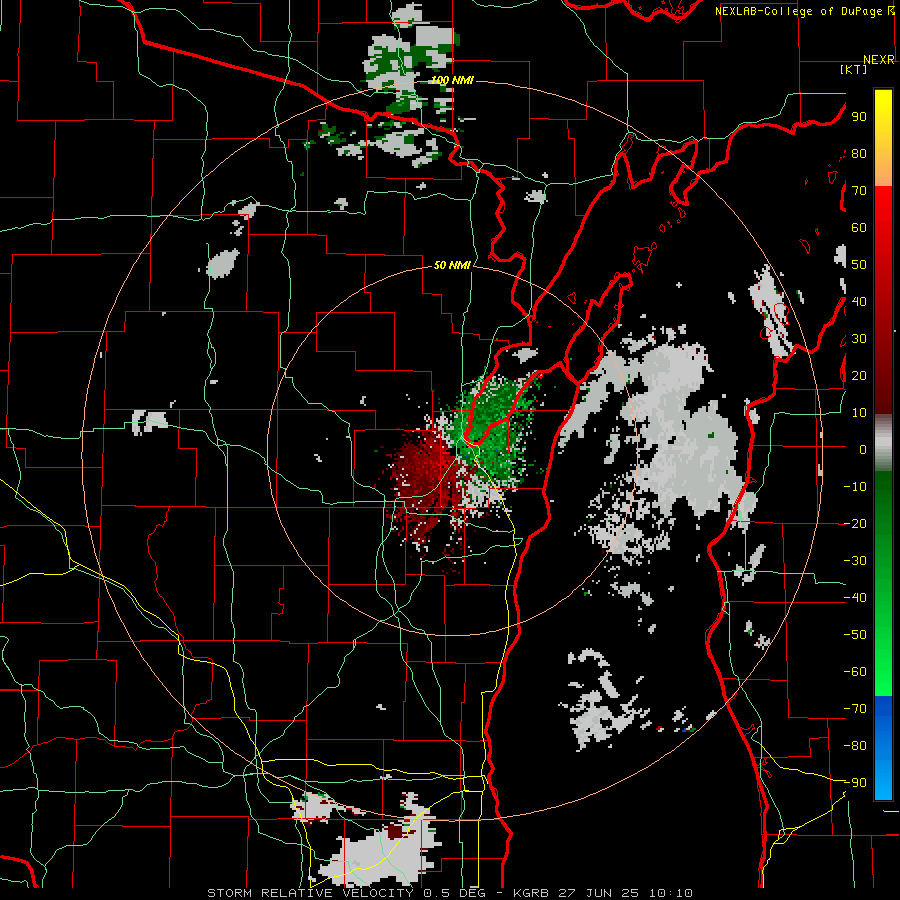Click the 50 value on velocity scale
The width and height of the screenshot is (900, 900).
point(859,265)
